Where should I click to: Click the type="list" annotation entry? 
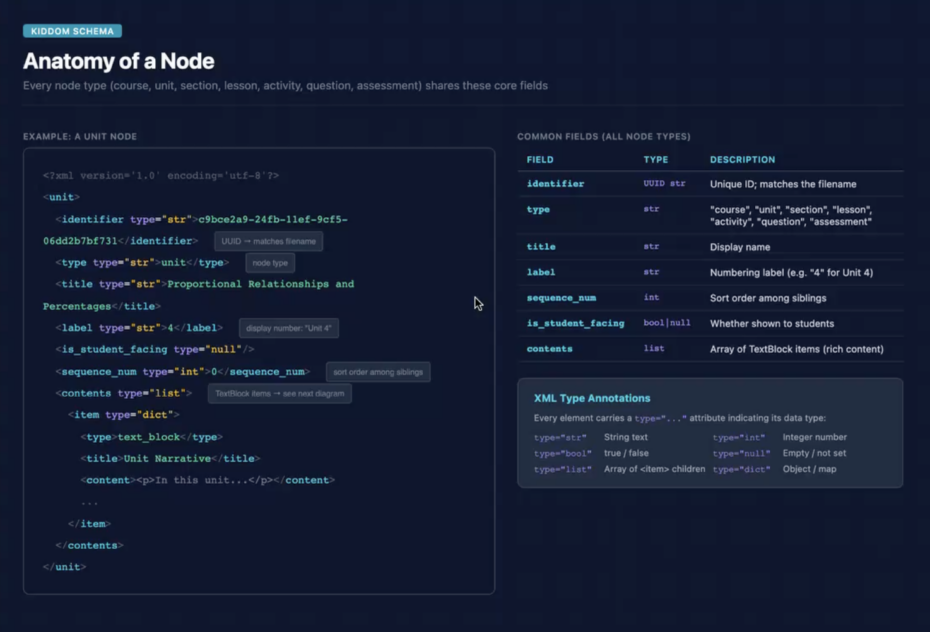pos(562,470)
